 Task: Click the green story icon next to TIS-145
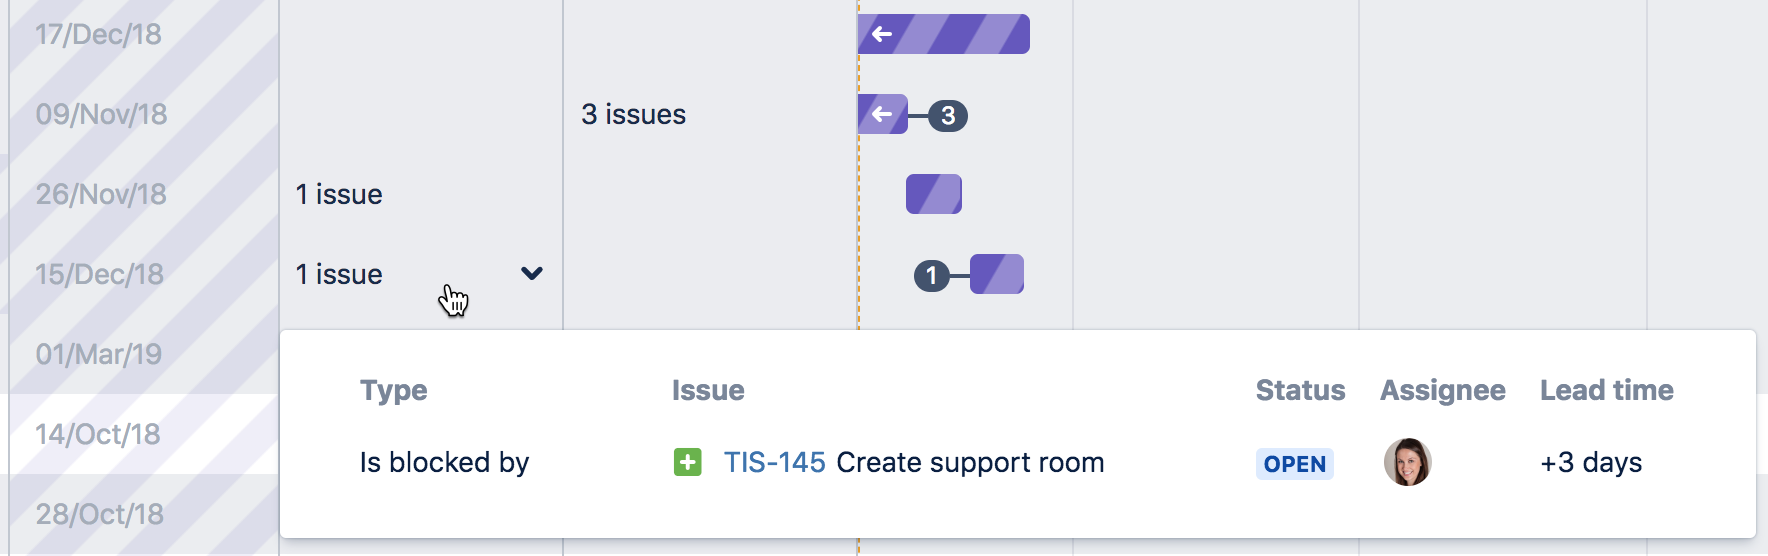point(688,462)
